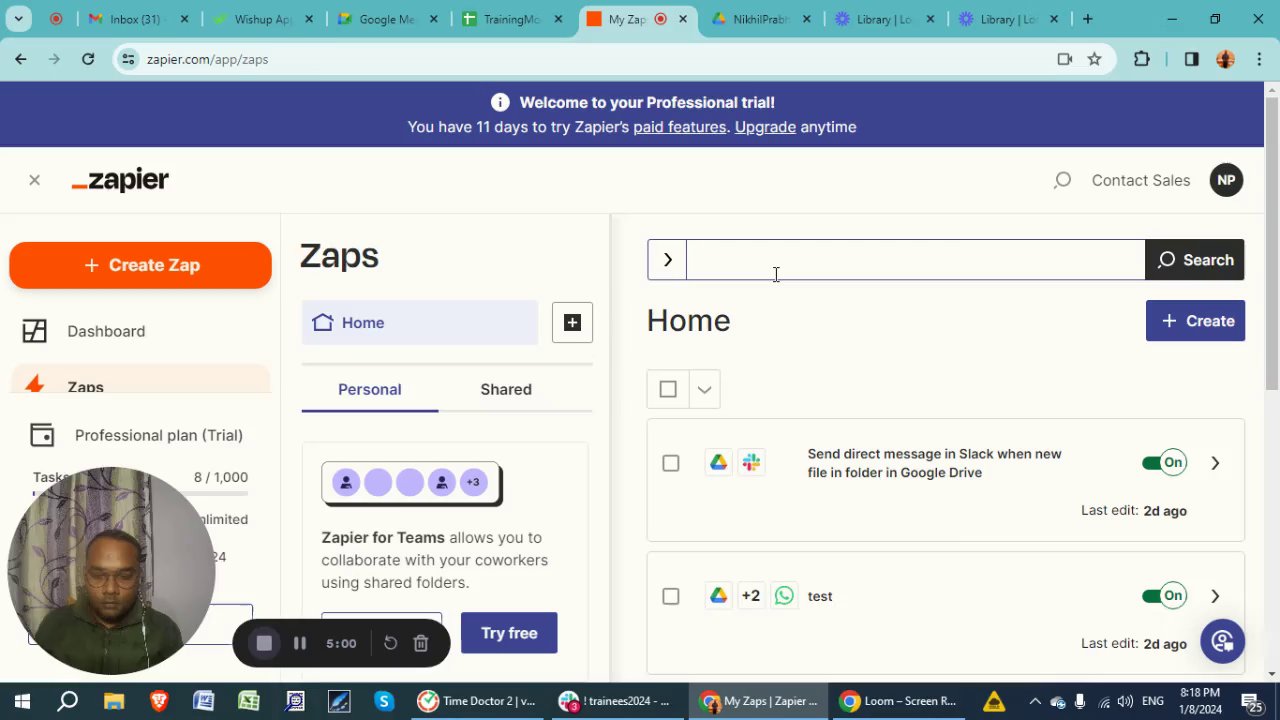Open zap "Send direct message in Slack when new file"

coord(934,463)
